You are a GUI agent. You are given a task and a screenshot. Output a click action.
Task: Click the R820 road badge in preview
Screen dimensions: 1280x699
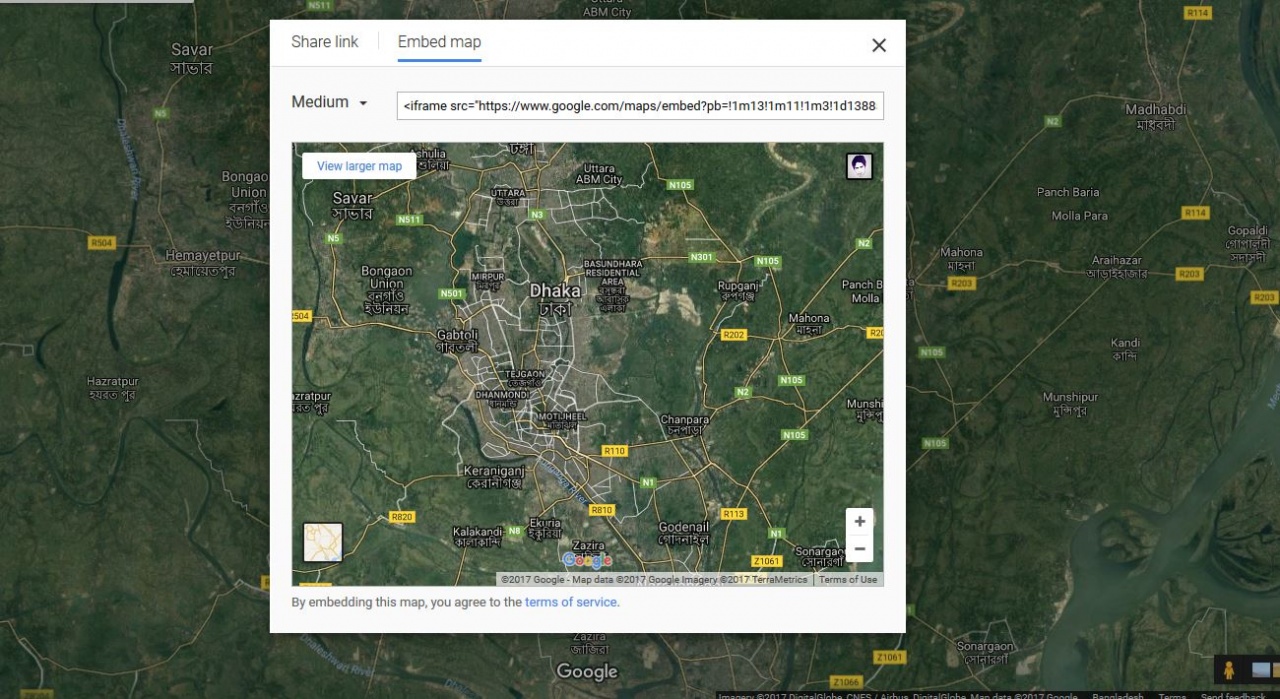tap(402, 517)
